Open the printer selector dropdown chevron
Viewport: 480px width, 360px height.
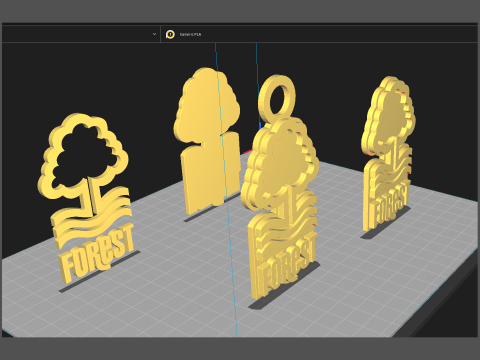coord(154,34)
